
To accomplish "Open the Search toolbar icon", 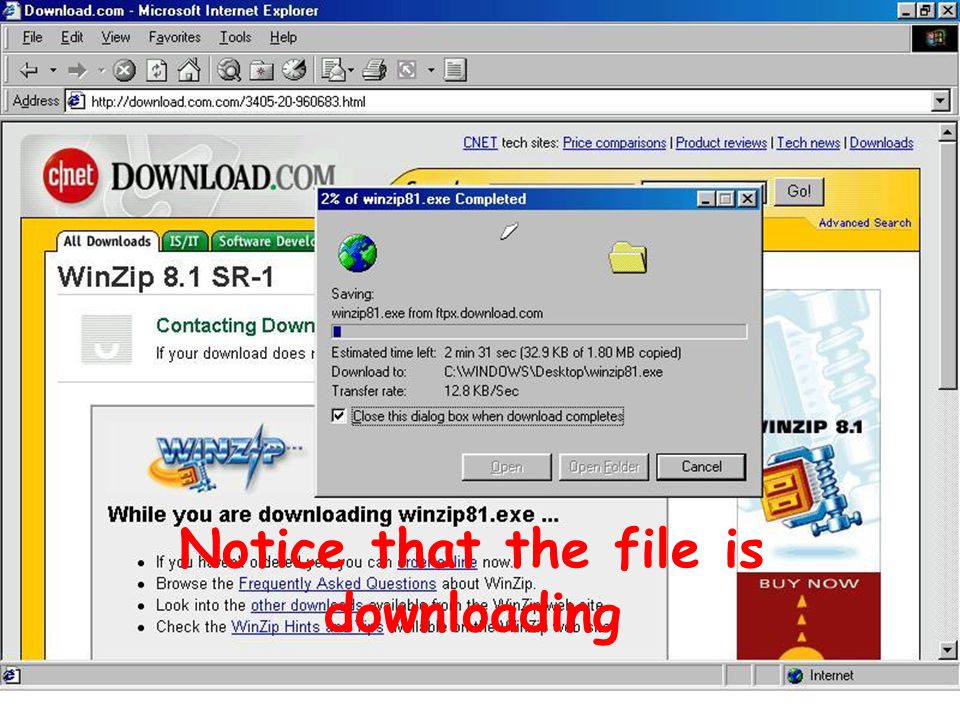I will coord(229,70).
